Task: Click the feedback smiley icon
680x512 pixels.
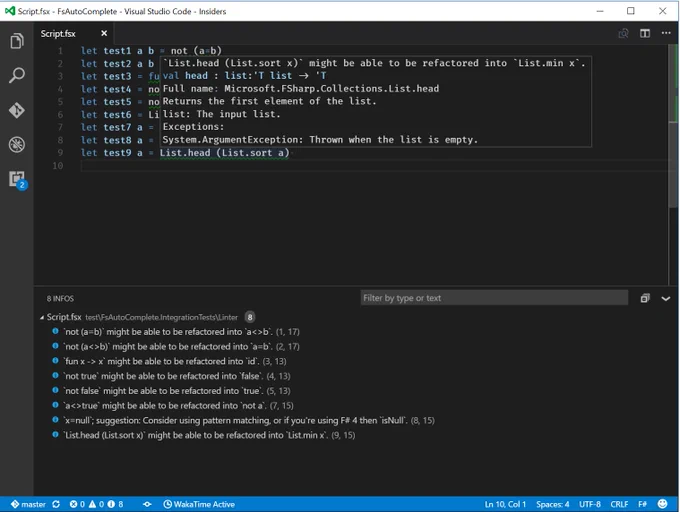Action: pos(662,504)
